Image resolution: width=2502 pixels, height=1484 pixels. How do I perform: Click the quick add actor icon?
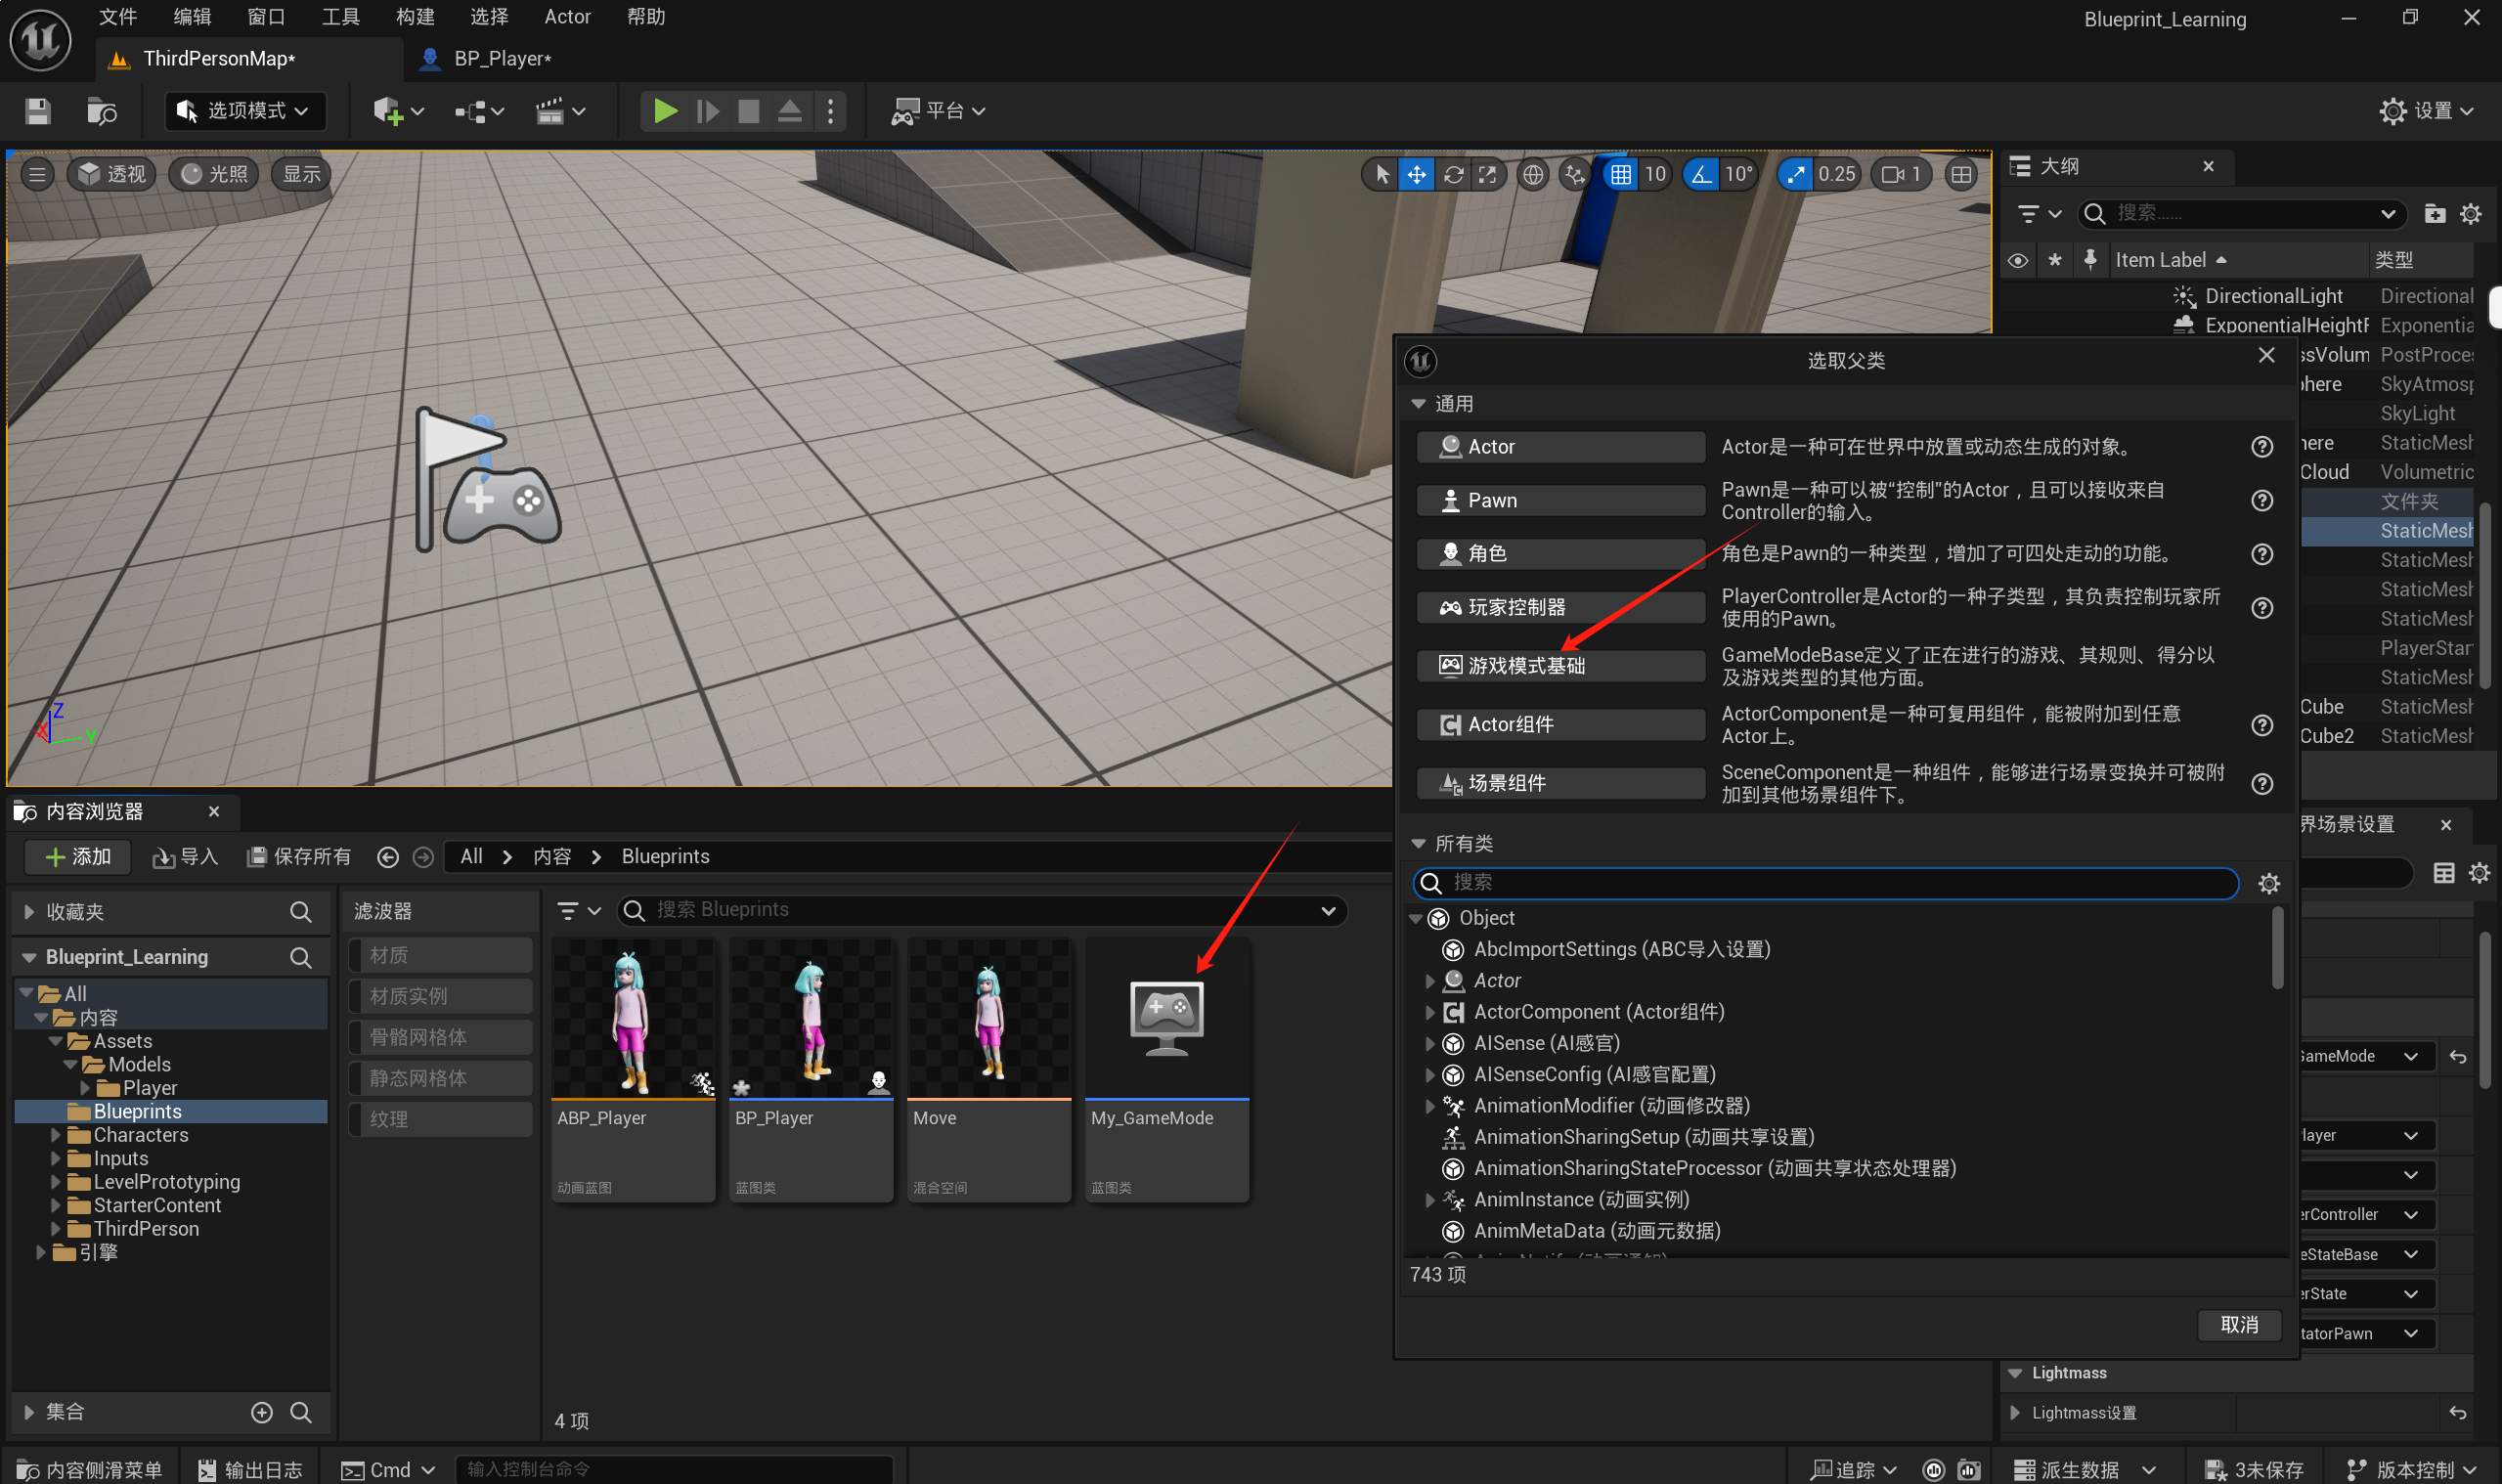tap(388, 111)
